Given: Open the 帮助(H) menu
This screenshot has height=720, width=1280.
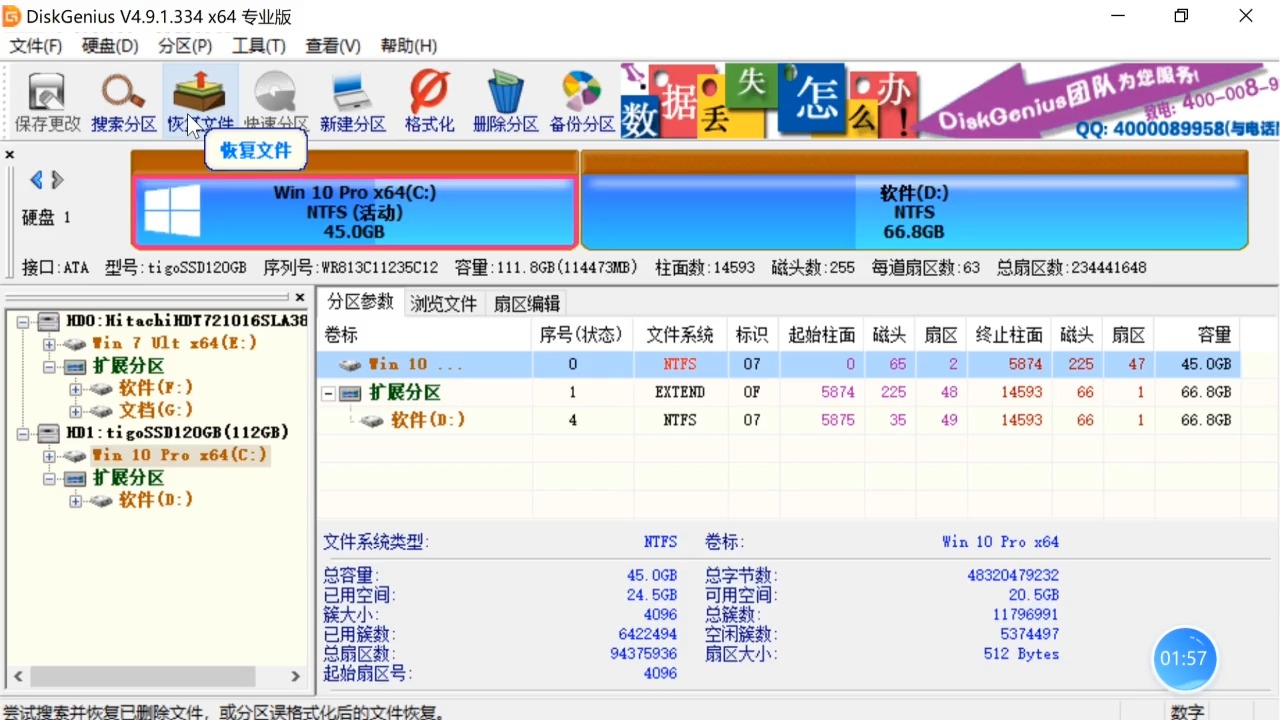Looking at the screenshot, I should point(408,46).
